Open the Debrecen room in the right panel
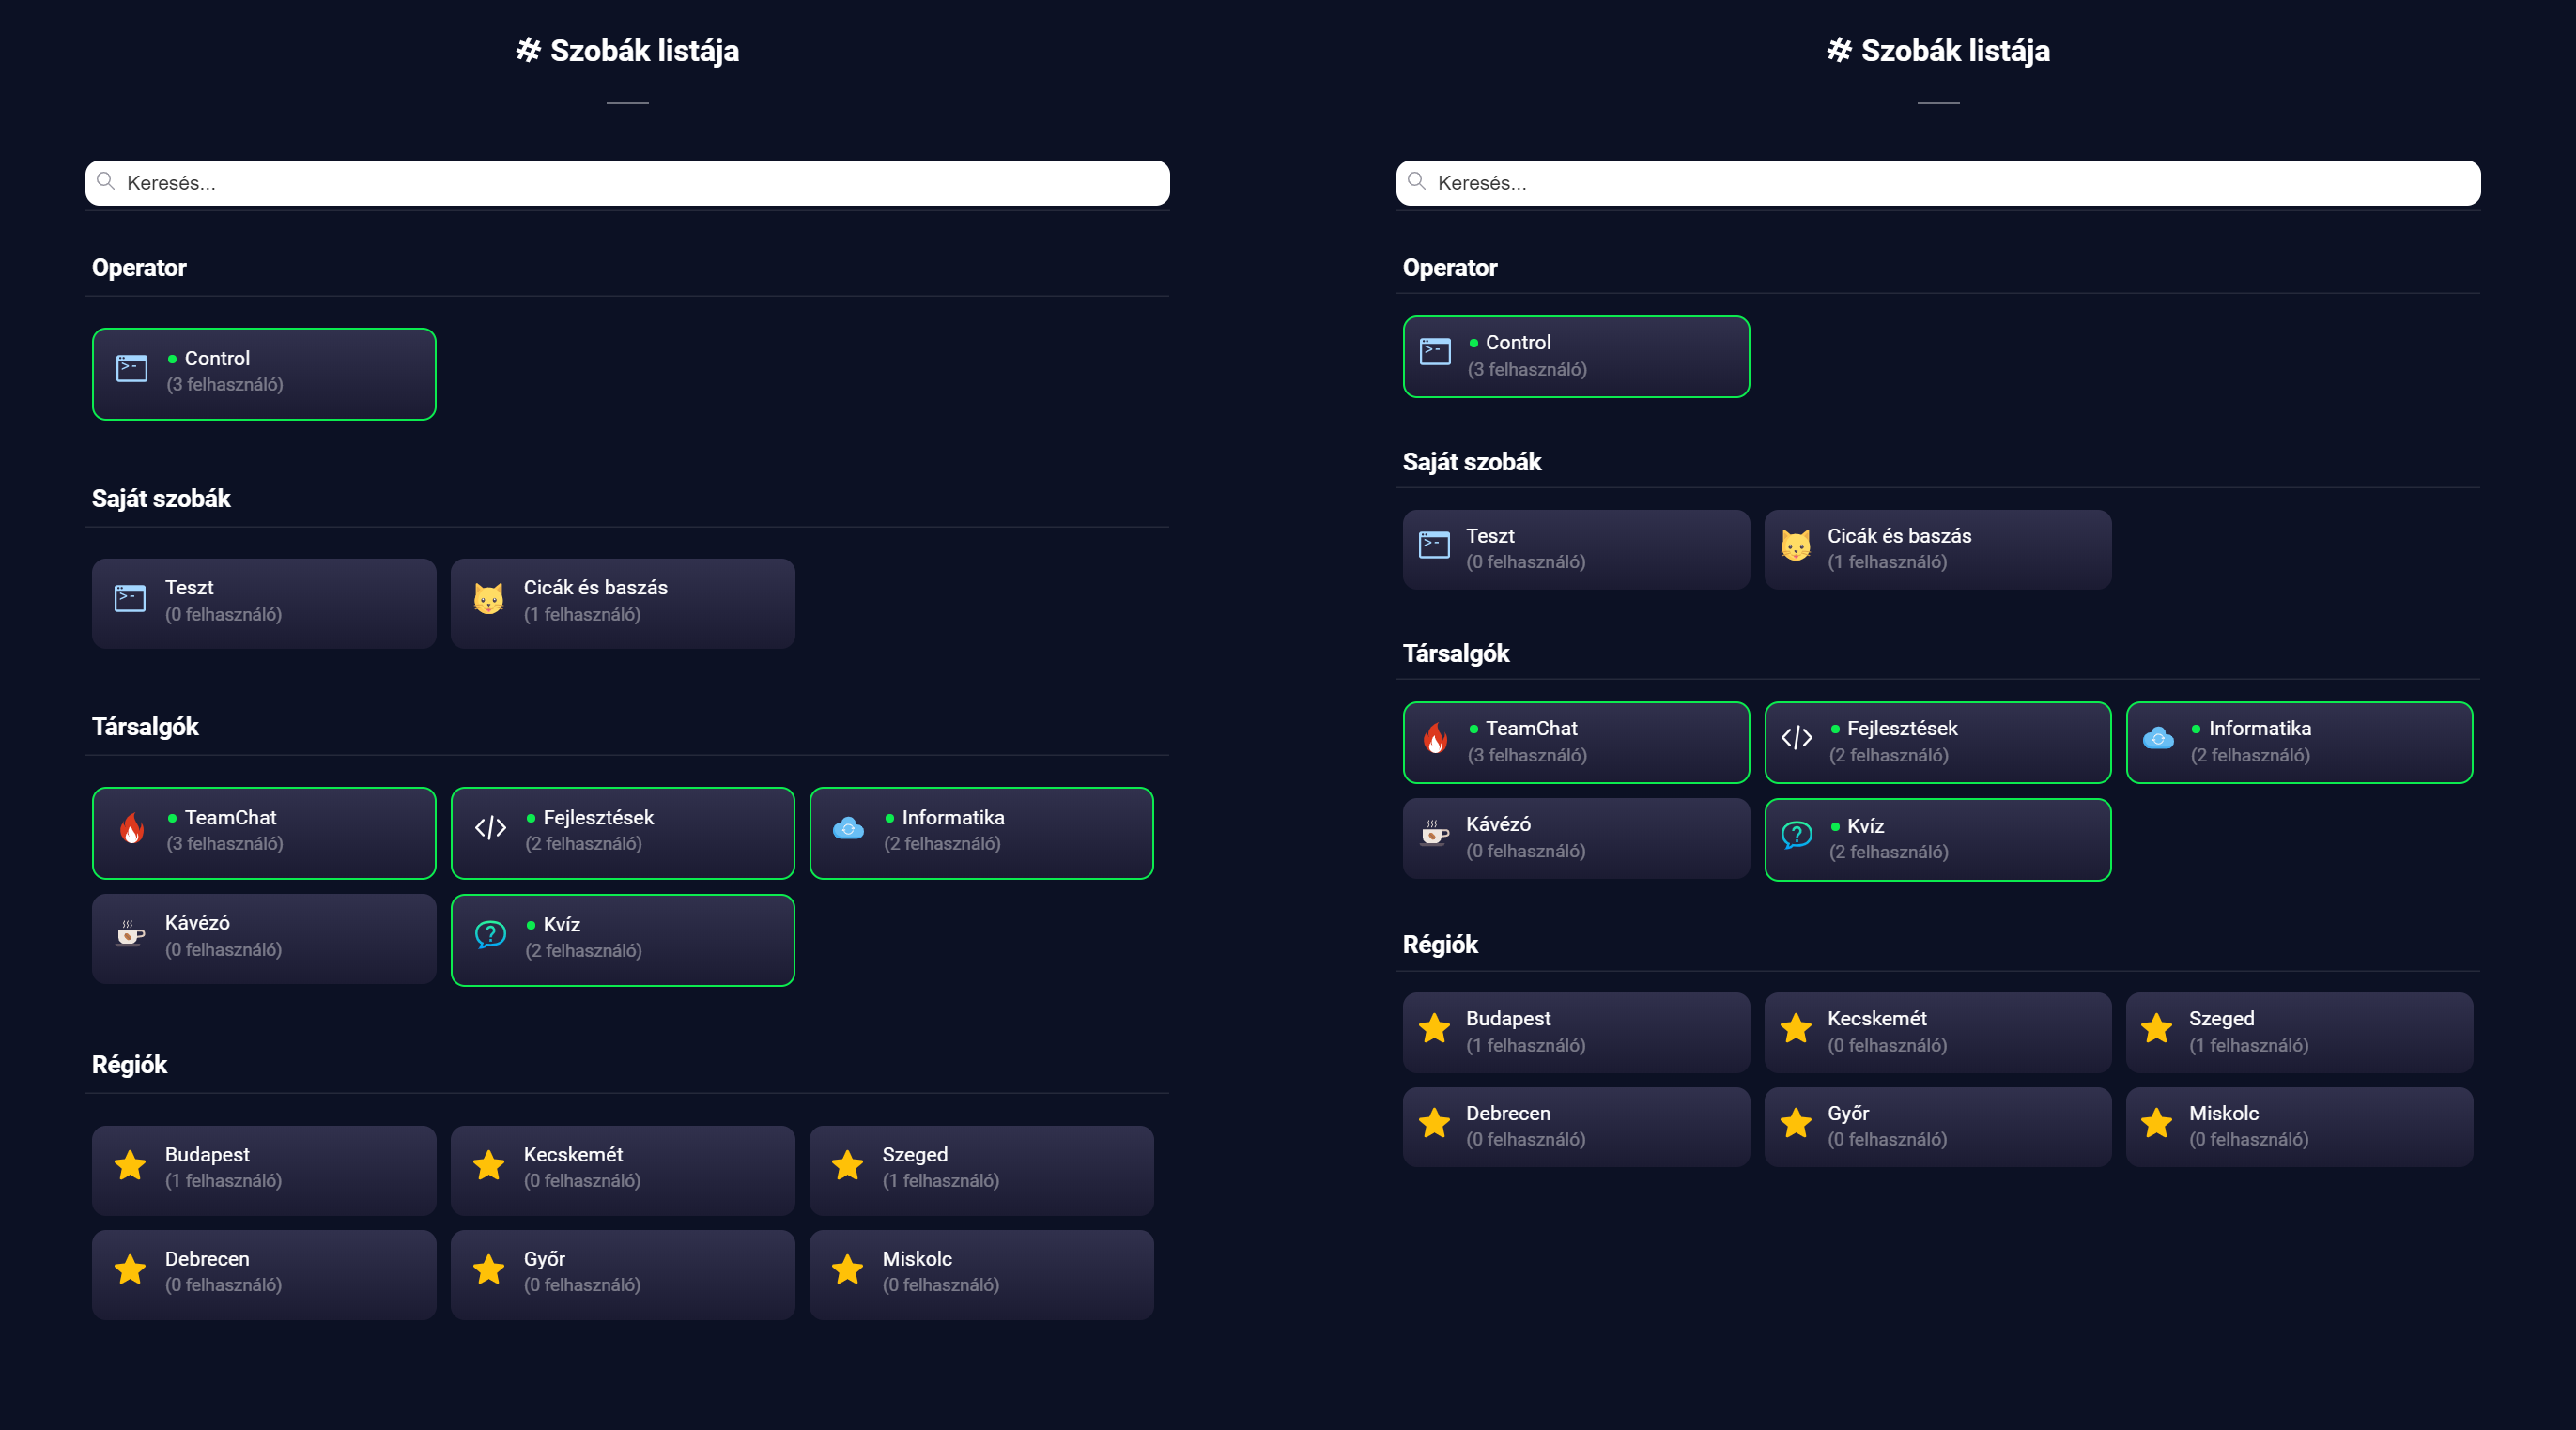Viewport: 2576px width, 1430px height. point(1575,1126)
